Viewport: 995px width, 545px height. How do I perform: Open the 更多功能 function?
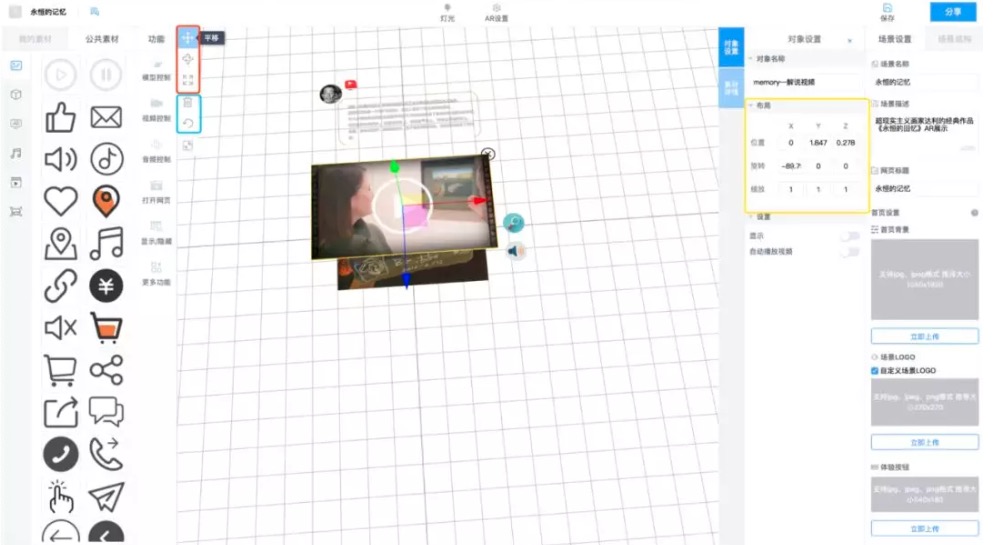point(156,273)
